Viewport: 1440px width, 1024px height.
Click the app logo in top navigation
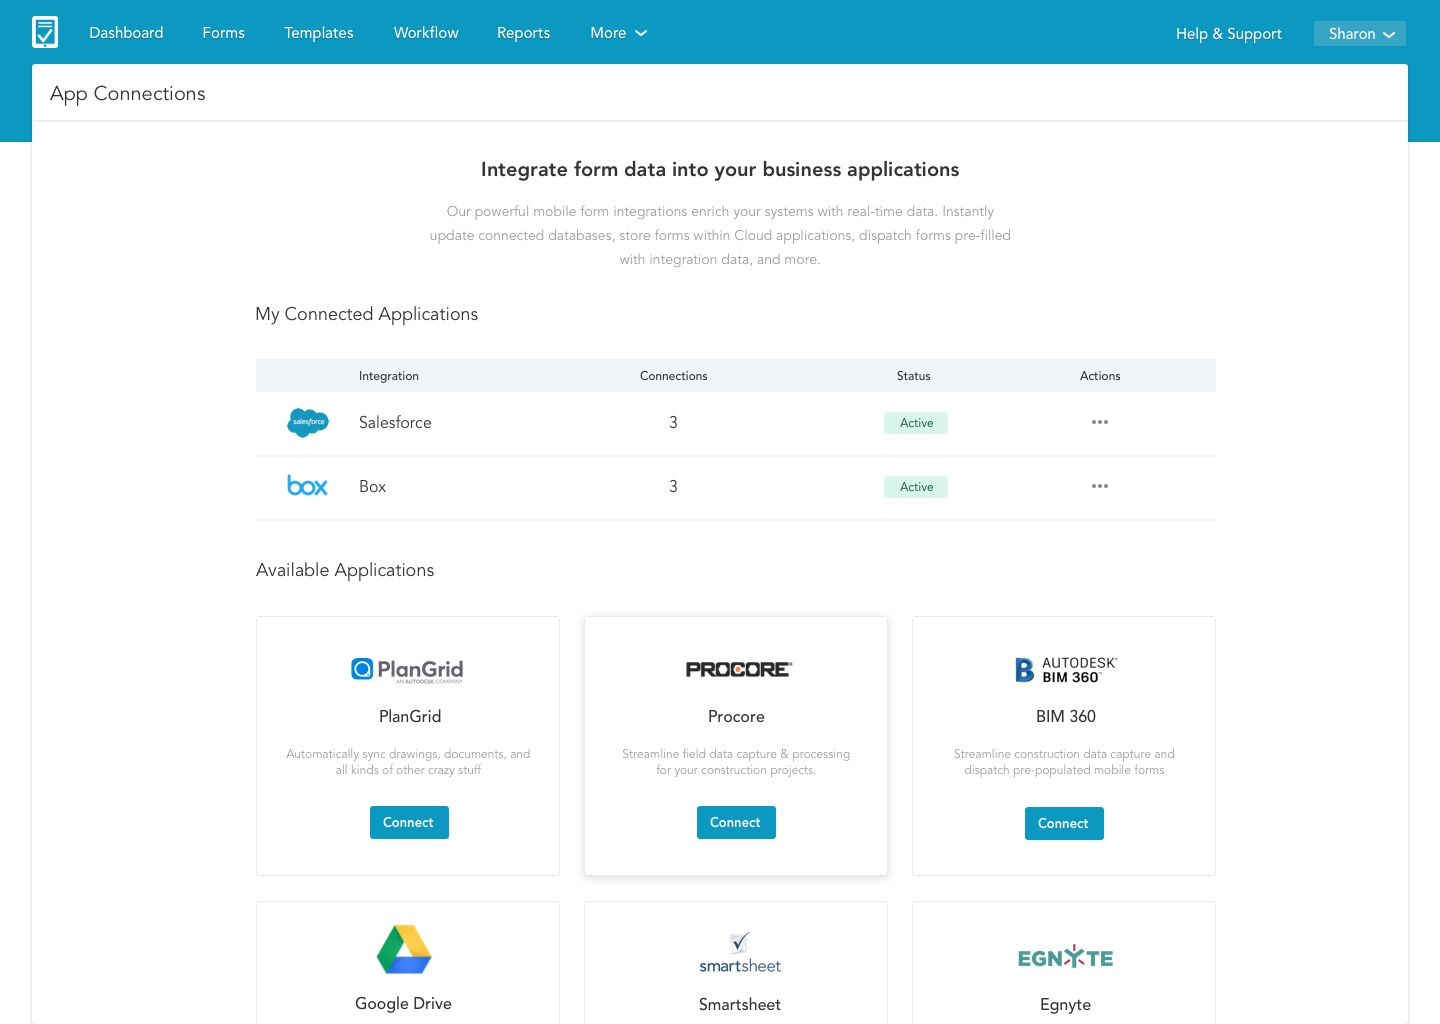[x=45, y=32]
